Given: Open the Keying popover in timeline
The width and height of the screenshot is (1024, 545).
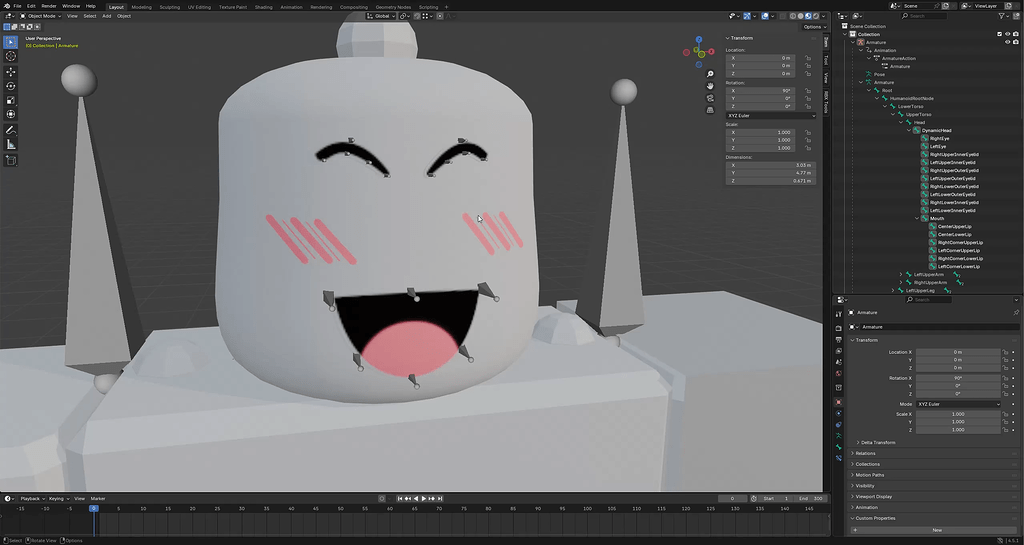Looking at the screenshot, I should (57, 499).
